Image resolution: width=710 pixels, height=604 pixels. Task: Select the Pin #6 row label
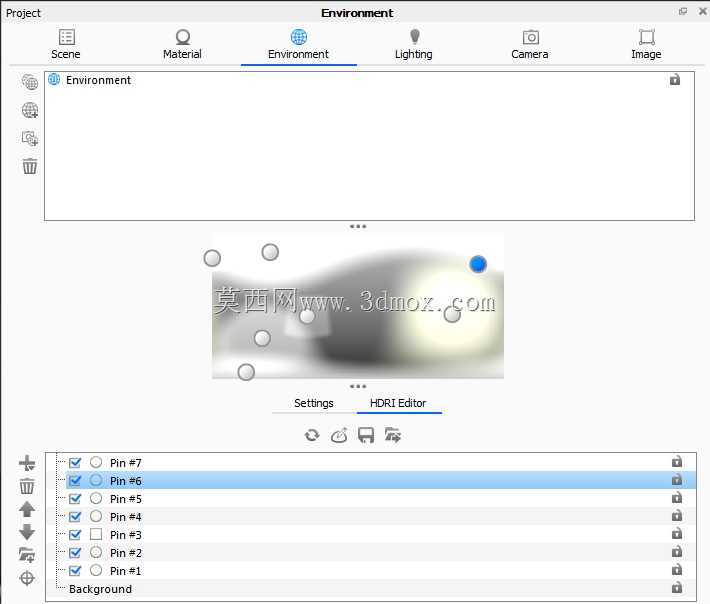[125, 481]
